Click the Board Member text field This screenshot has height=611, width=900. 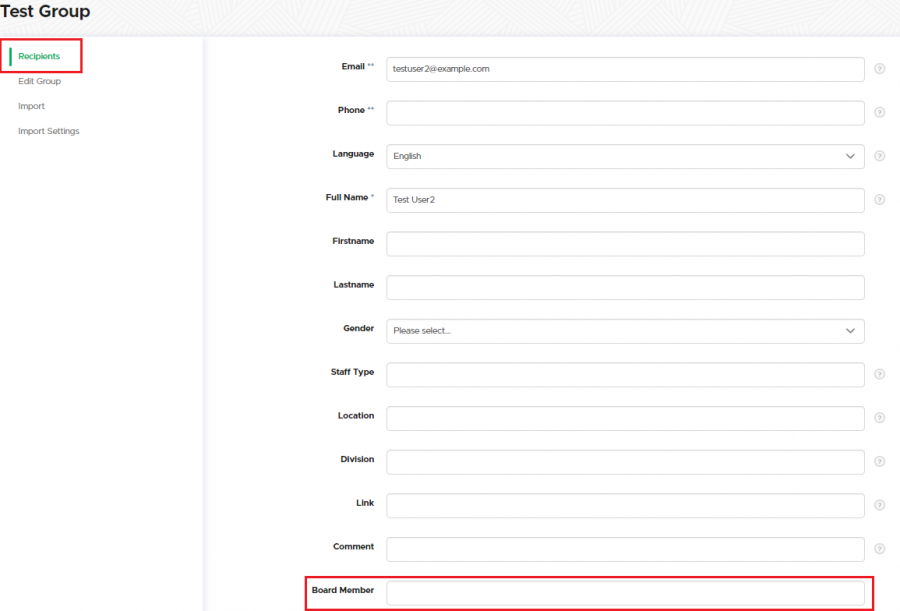click(625, 593)
